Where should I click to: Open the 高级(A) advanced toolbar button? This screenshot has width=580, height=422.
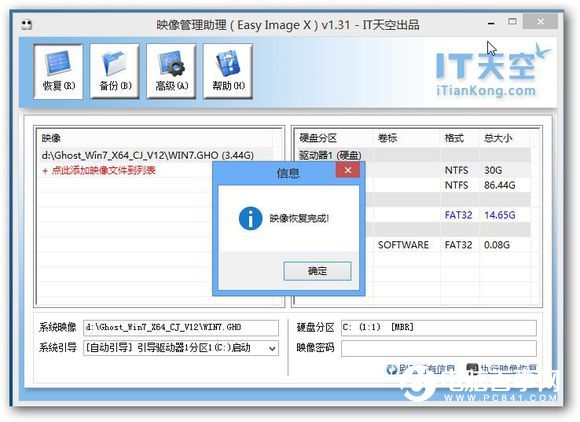click(171, 71)
